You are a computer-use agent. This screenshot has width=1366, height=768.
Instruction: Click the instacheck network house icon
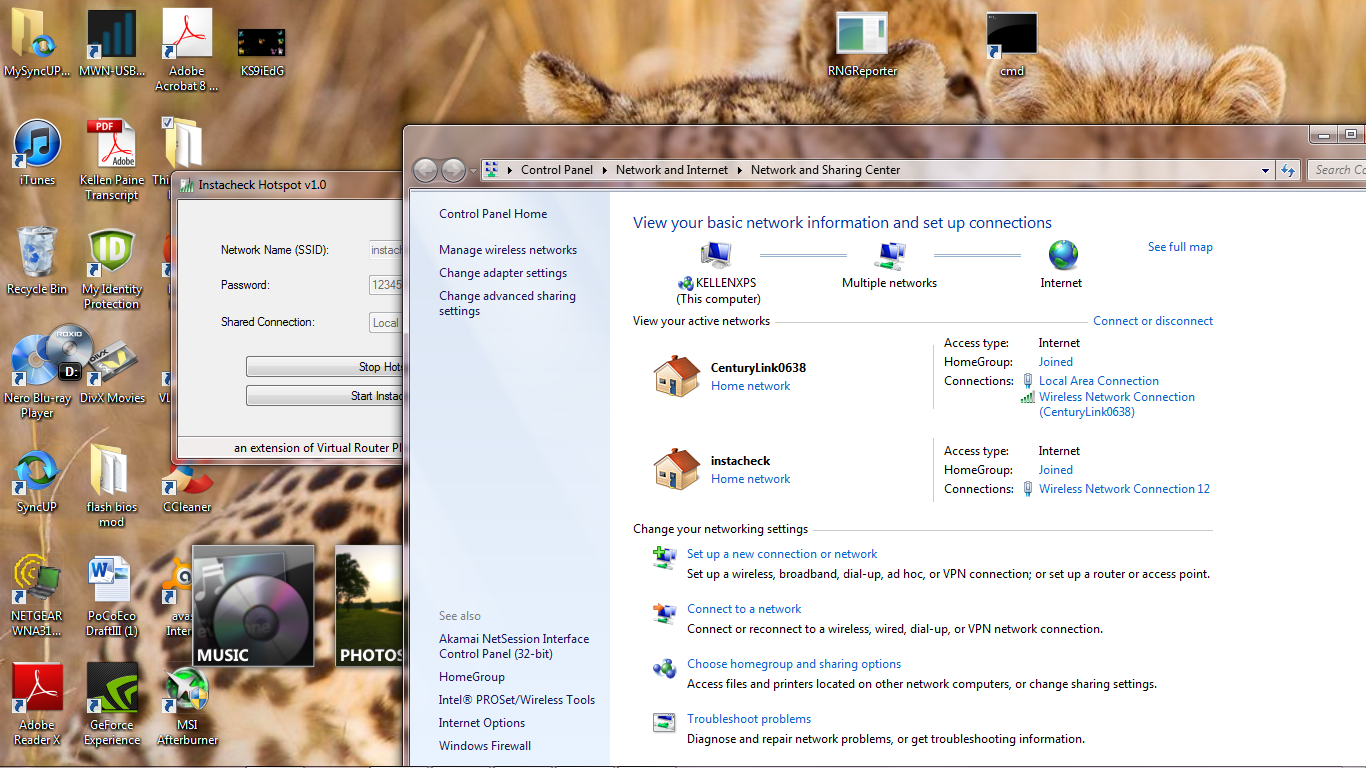676,469
